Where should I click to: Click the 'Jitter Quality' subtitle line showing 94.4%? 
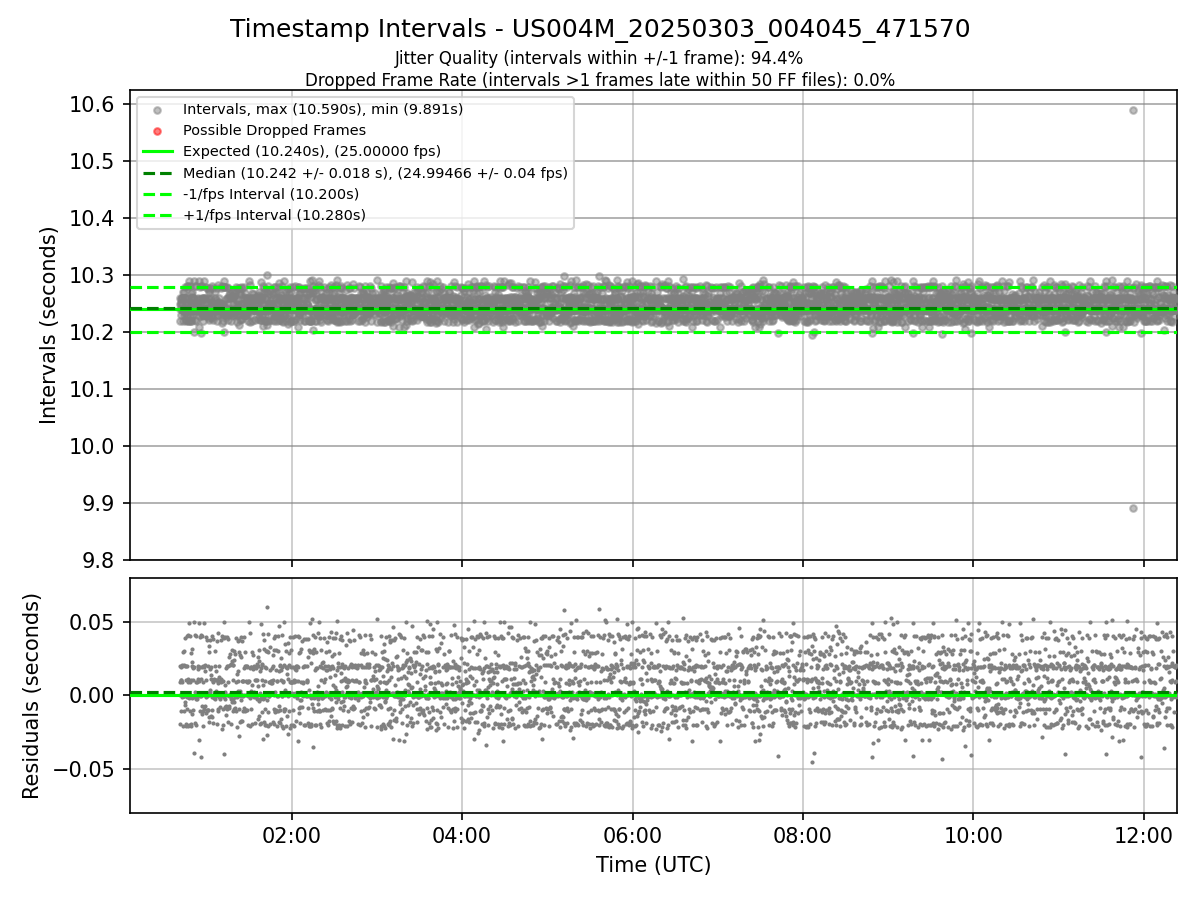pos(599,59)
